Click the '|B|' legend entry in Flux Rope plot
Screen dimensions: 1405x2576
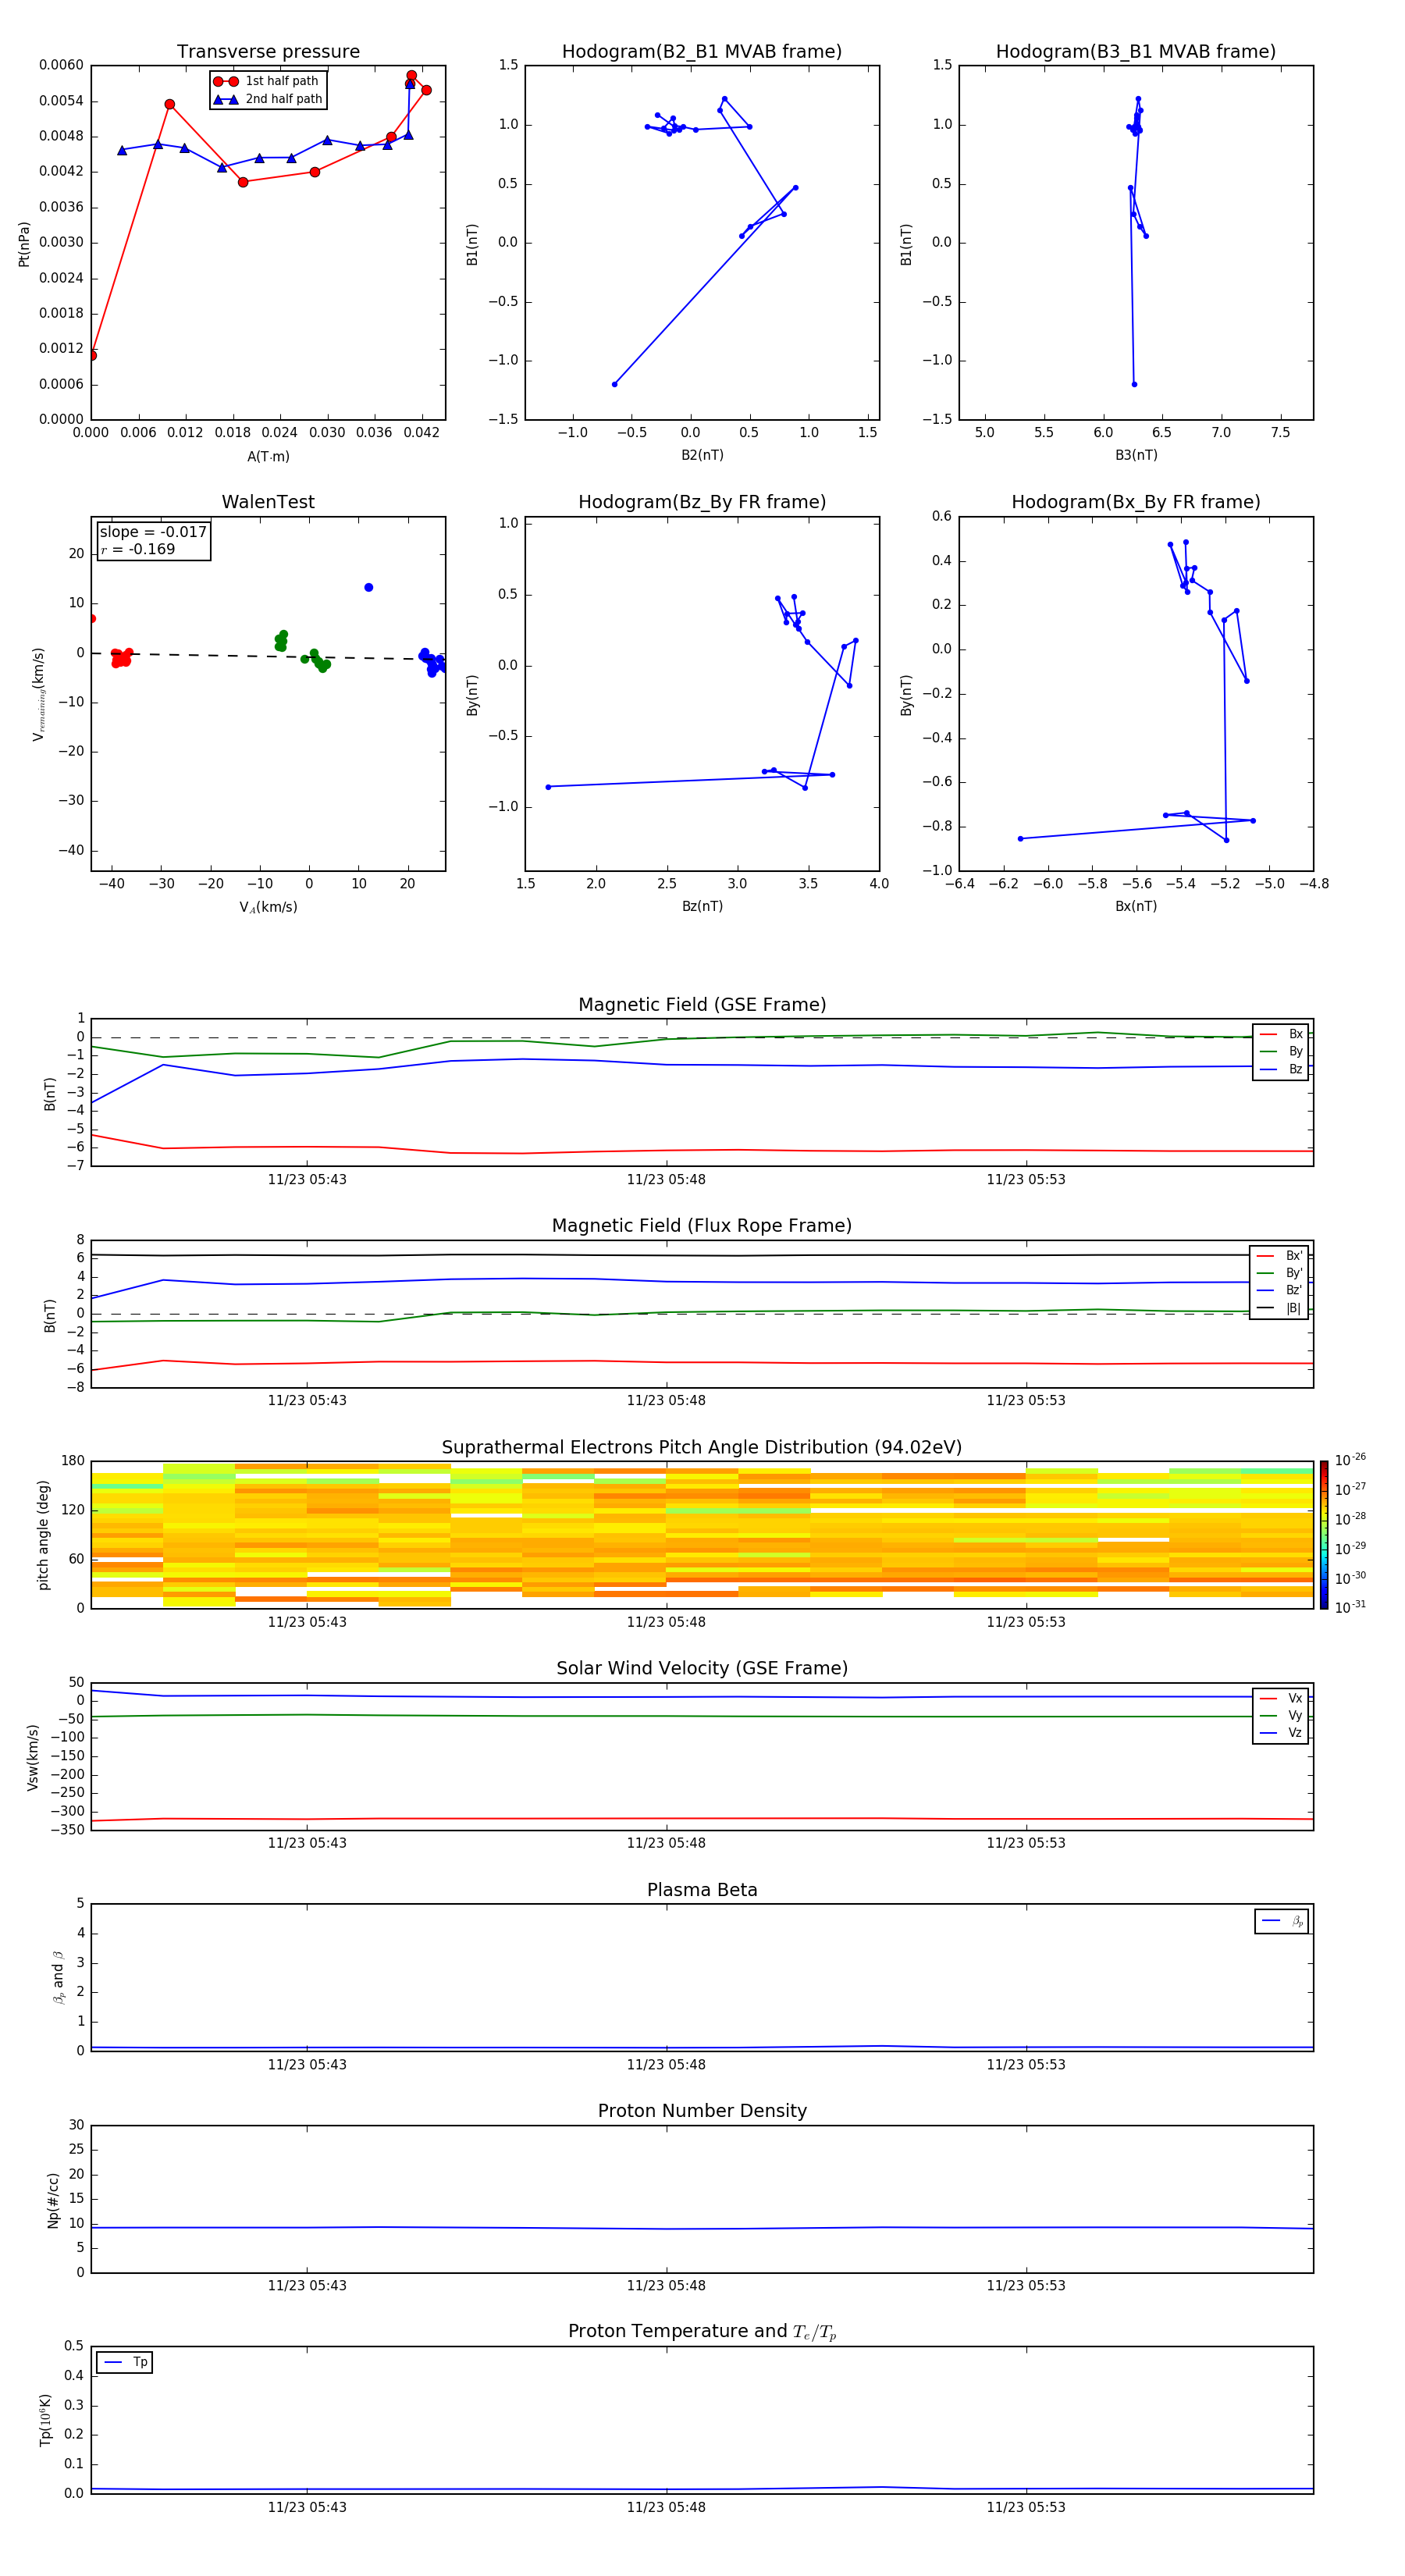pyautogui.click(x=1279, y=1308)
